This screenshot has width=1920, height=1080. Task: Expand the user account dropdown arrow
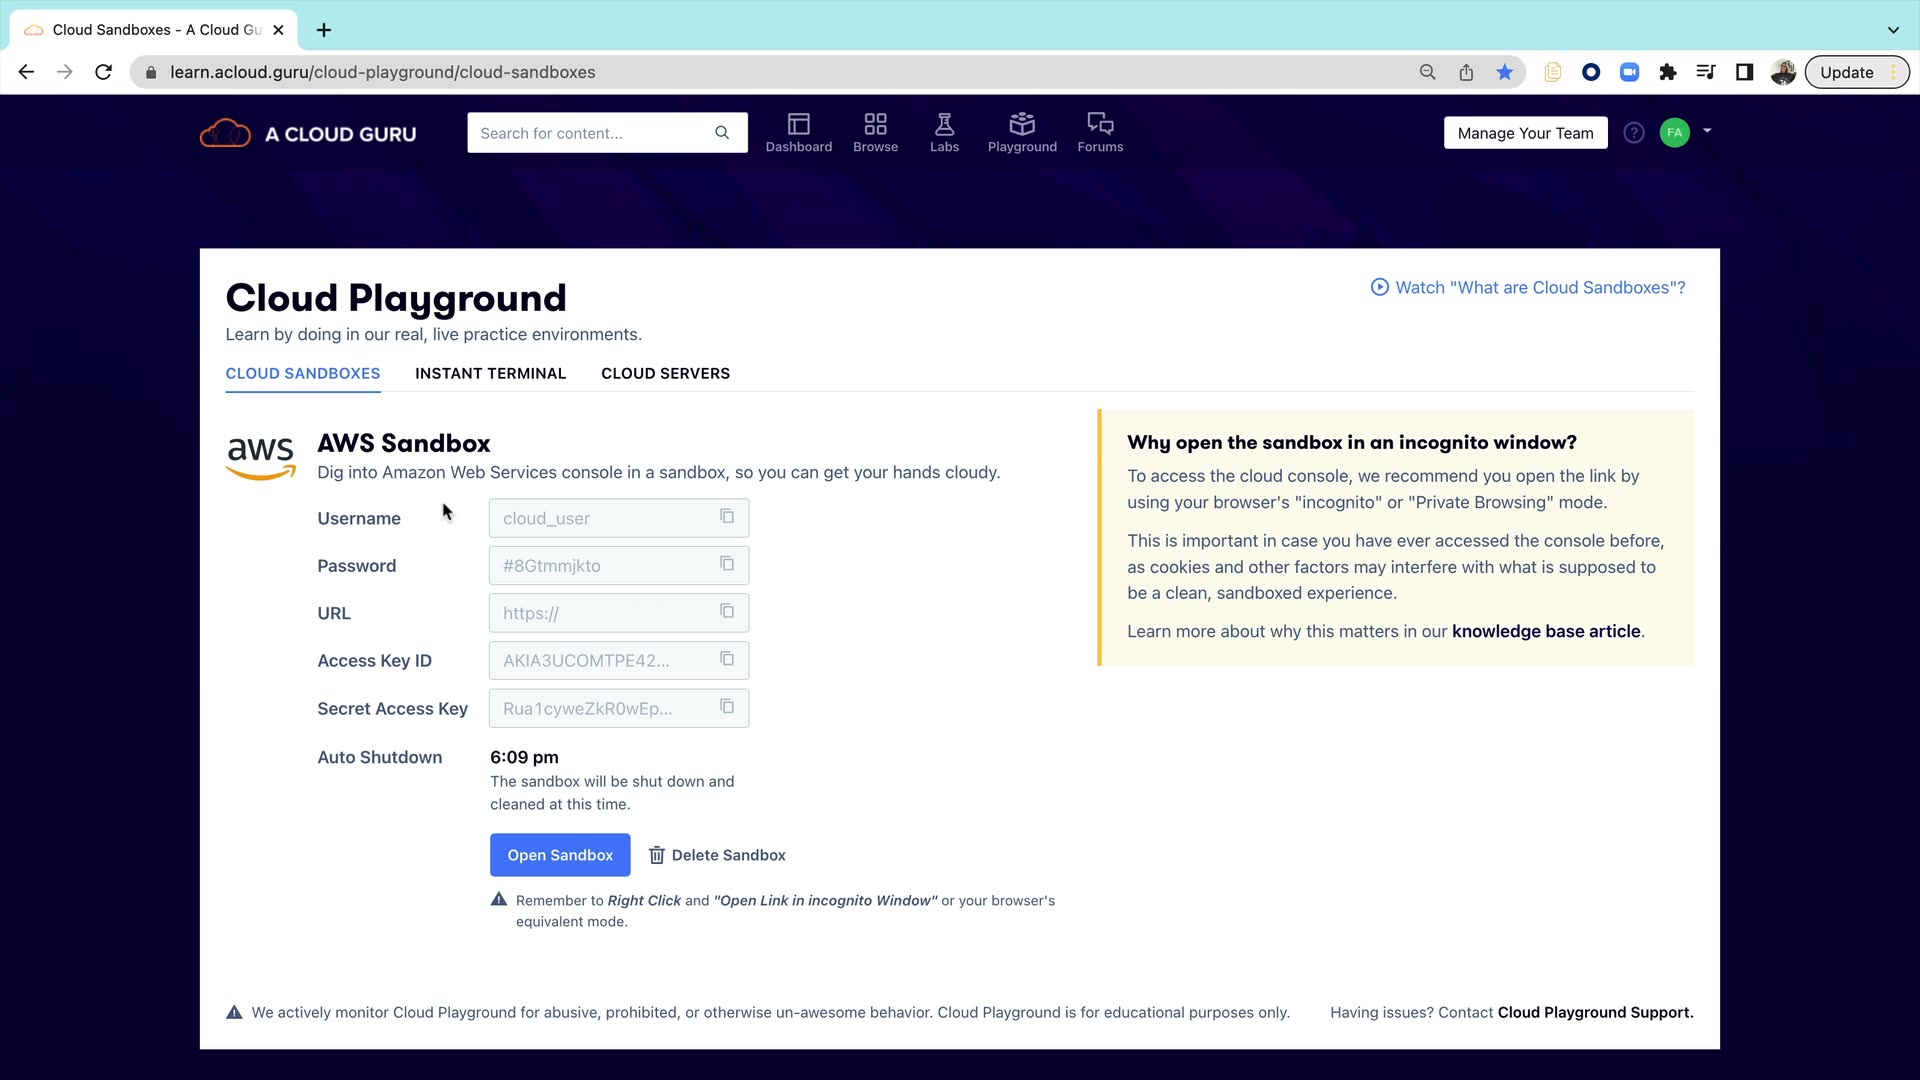pos(1707,131)
